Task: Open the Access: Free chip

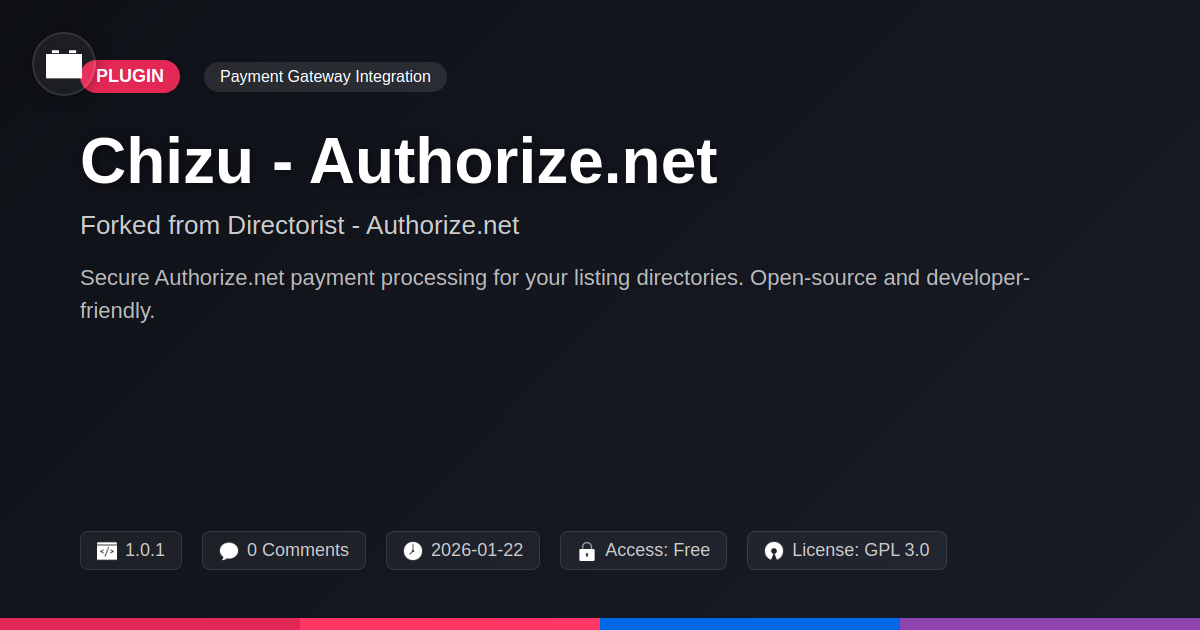Action: (643, 551)
